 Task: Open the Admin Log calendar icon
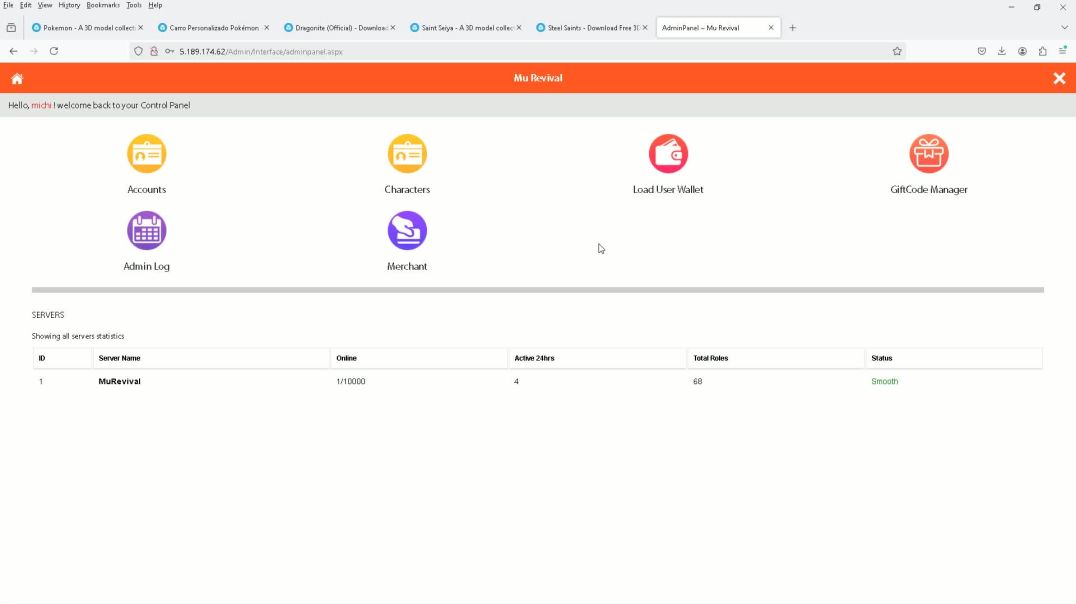point(146,231)
